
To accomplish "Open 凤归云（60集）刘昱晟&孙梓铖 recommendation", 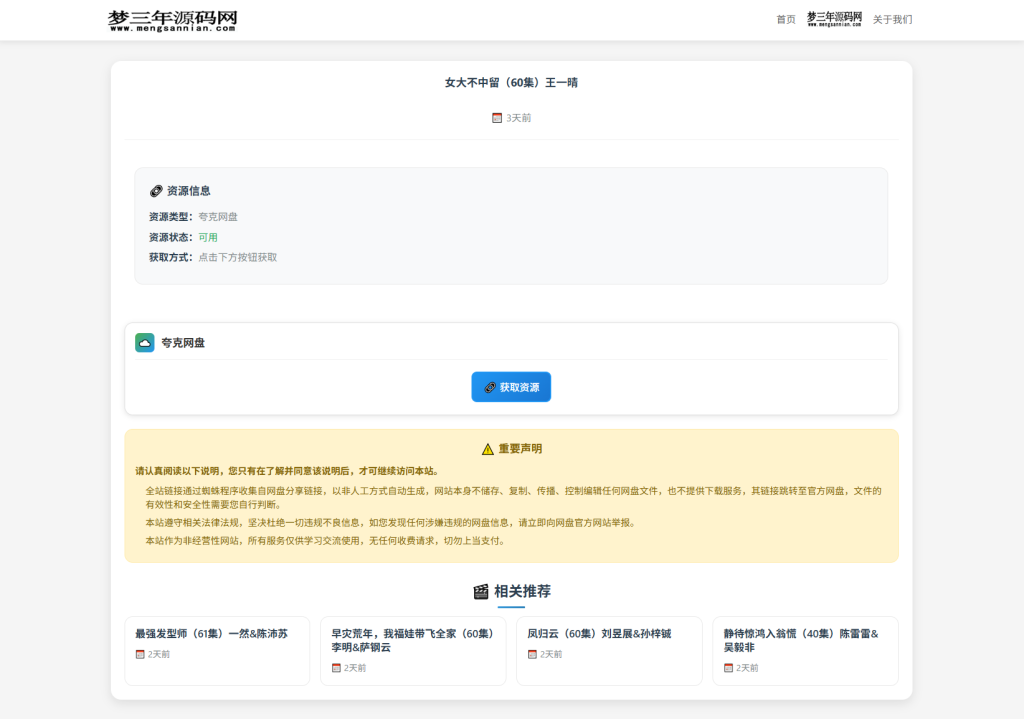I will coord(609,650).
